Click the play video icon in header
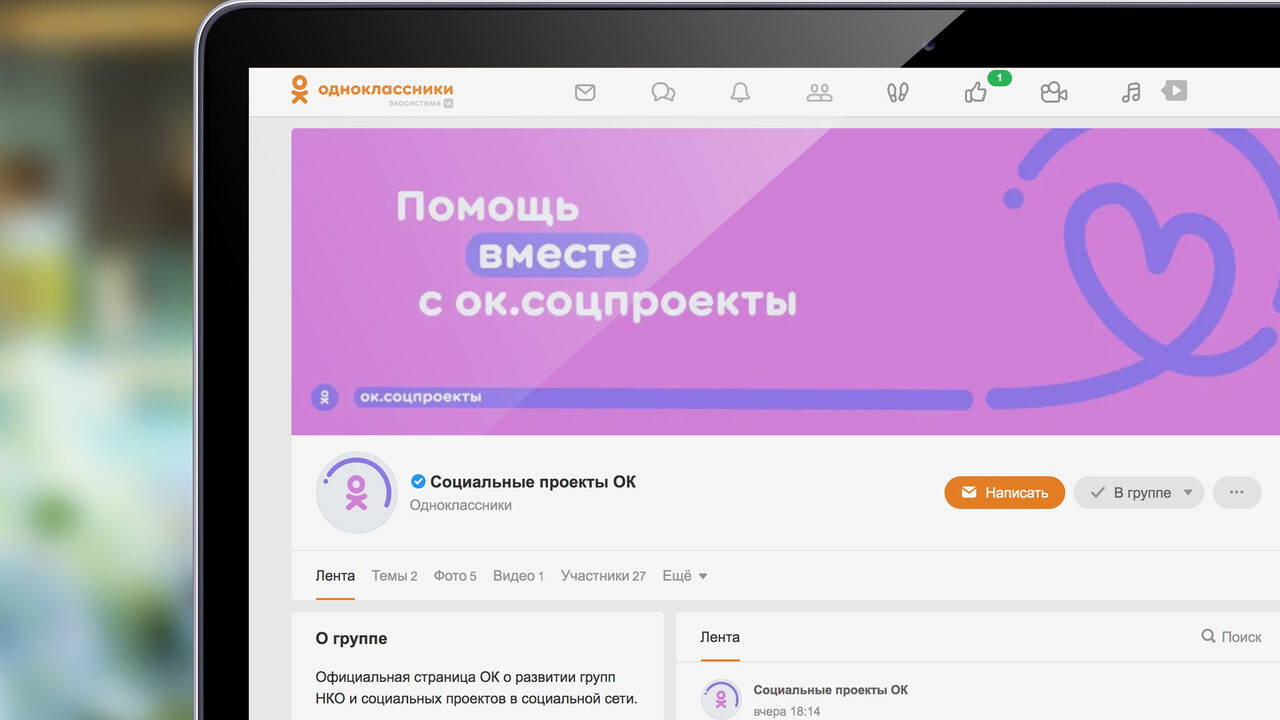This screenshot has height=720, width=1280. 1174,90
